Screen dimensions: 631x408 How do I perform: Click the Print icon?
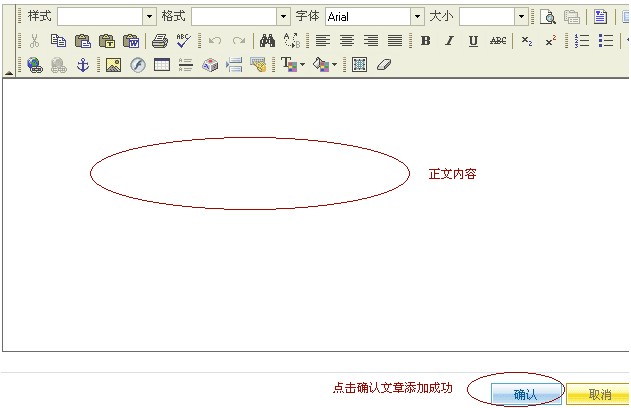159,41
